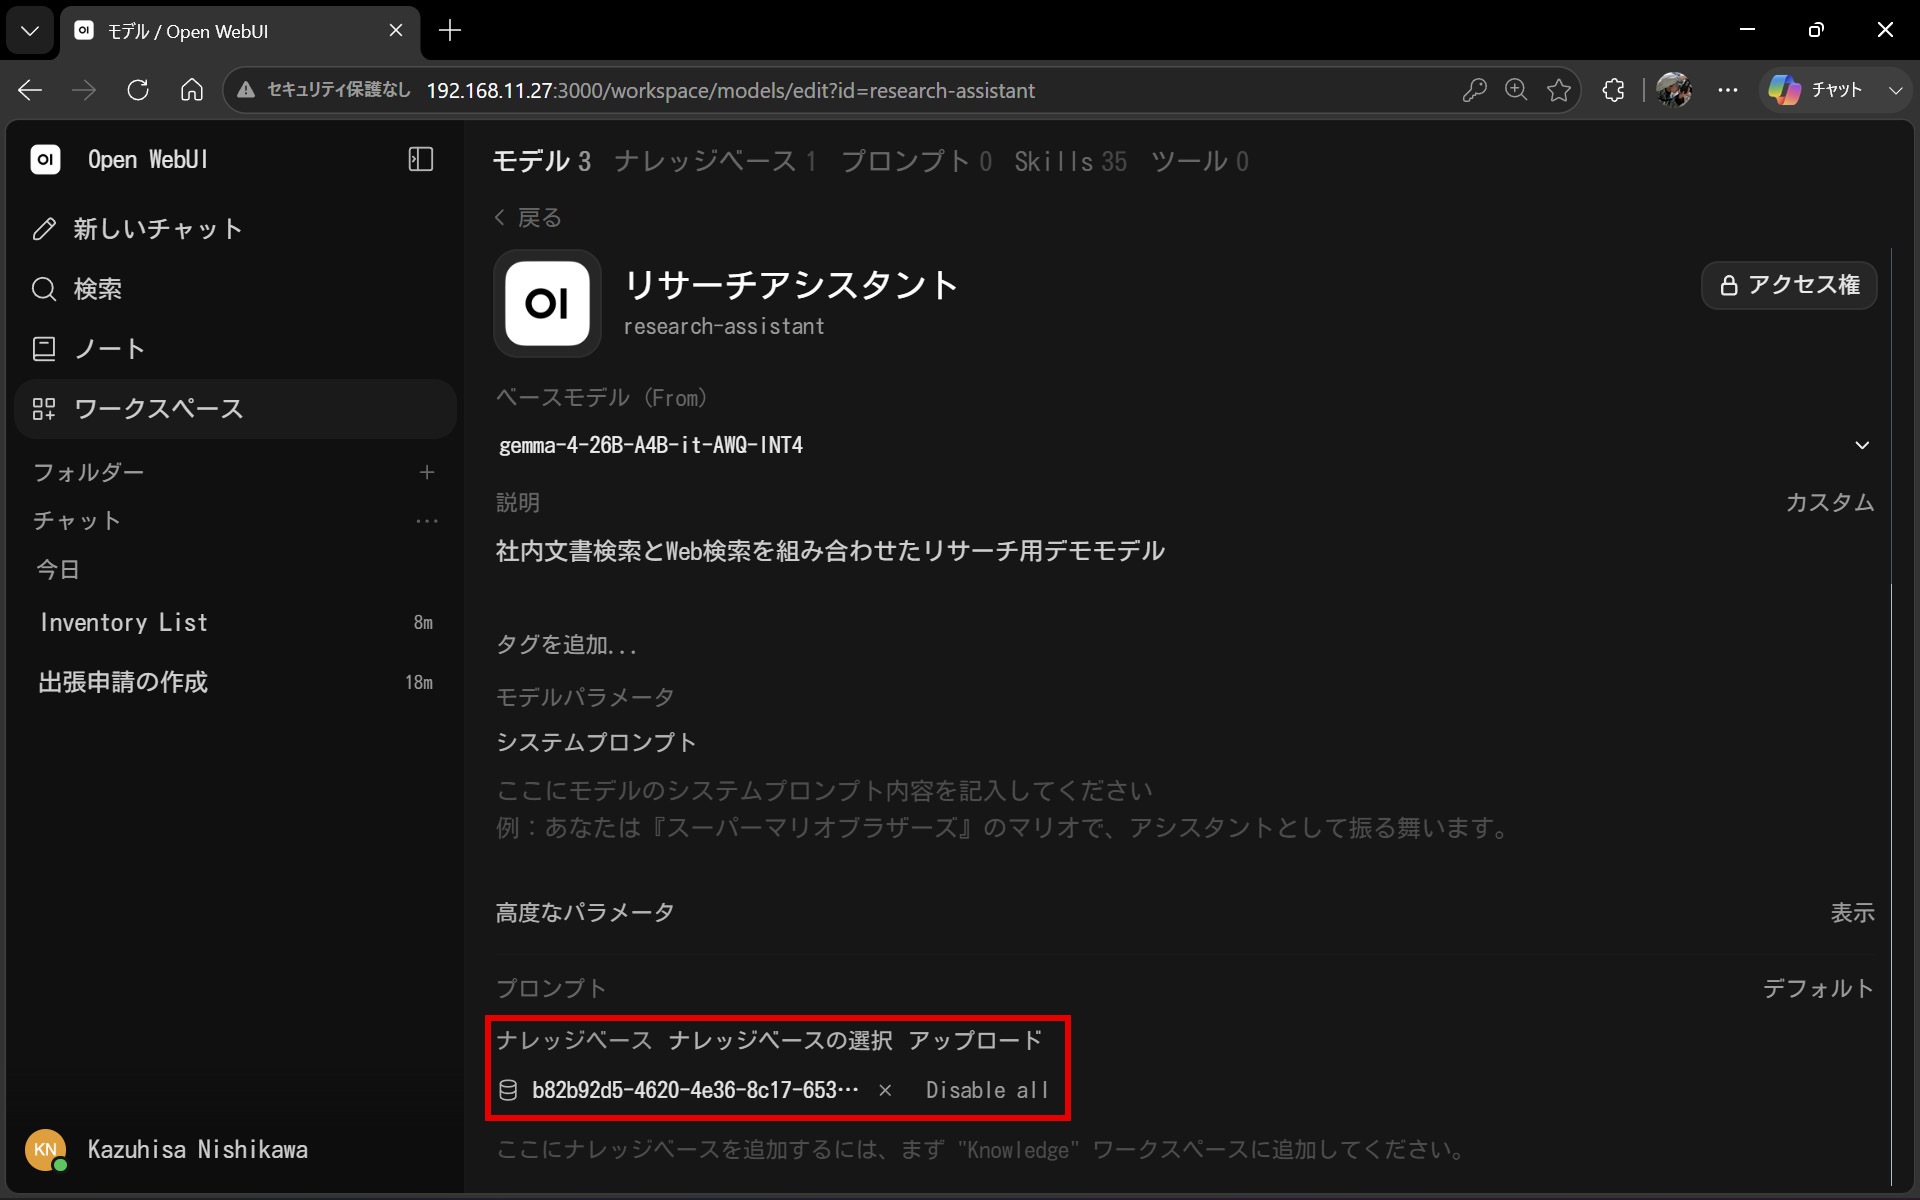
Task: Open the tab search dropdown
Action: tap(30, 31)
